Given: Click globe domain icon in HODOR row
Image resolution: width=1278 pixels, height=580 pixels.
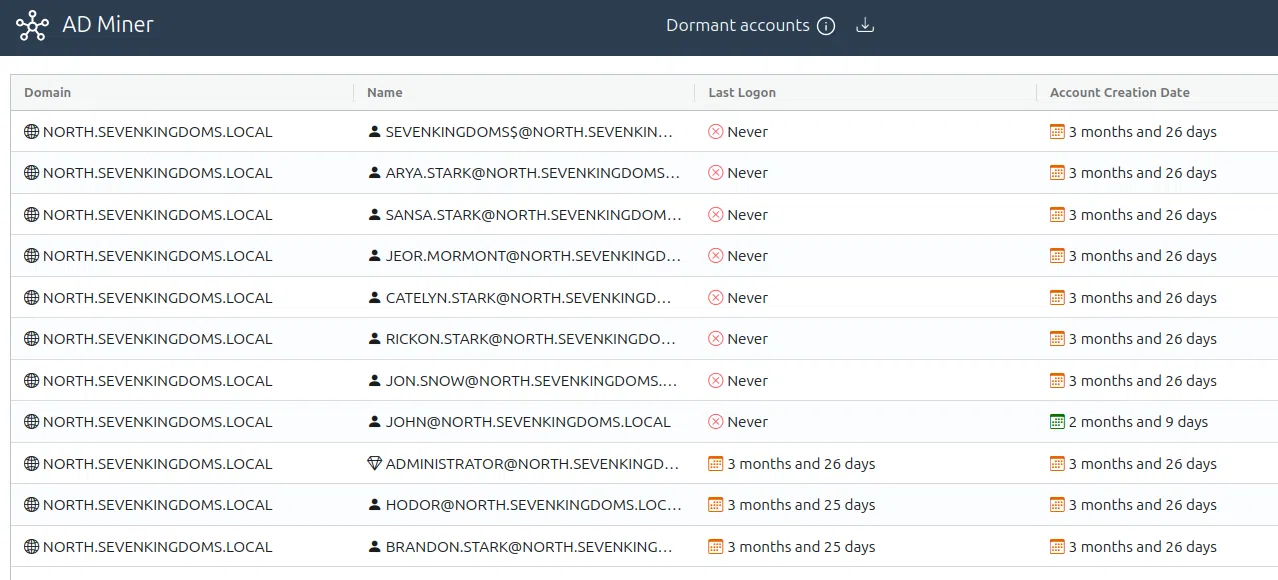Looking at the screenshot, I should tap(31, 504).
